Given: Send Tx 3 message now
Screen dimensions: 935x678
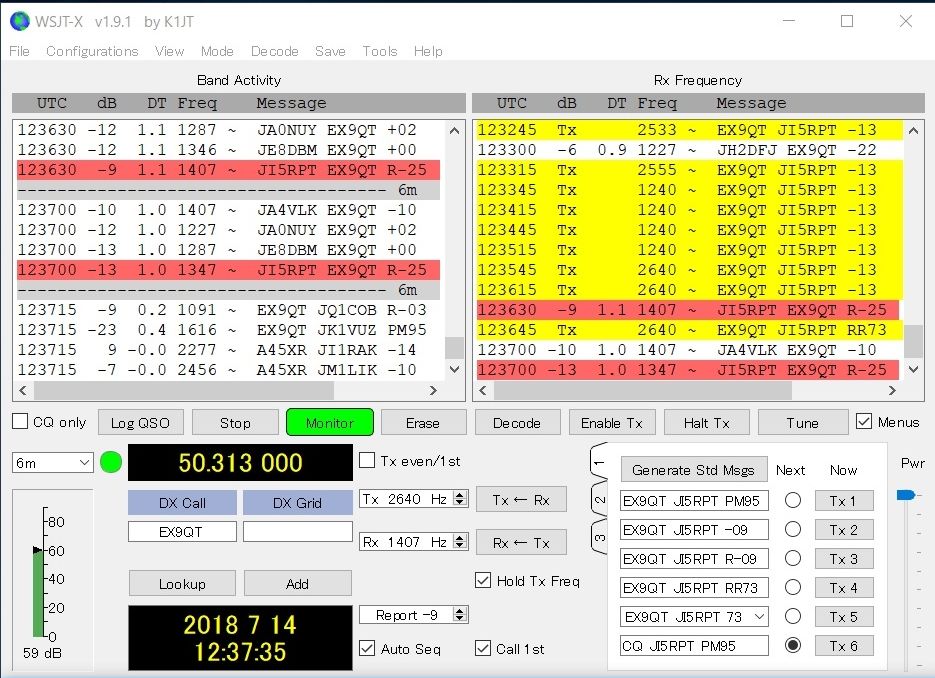Looking at the screenshot, I should (844, 559).
